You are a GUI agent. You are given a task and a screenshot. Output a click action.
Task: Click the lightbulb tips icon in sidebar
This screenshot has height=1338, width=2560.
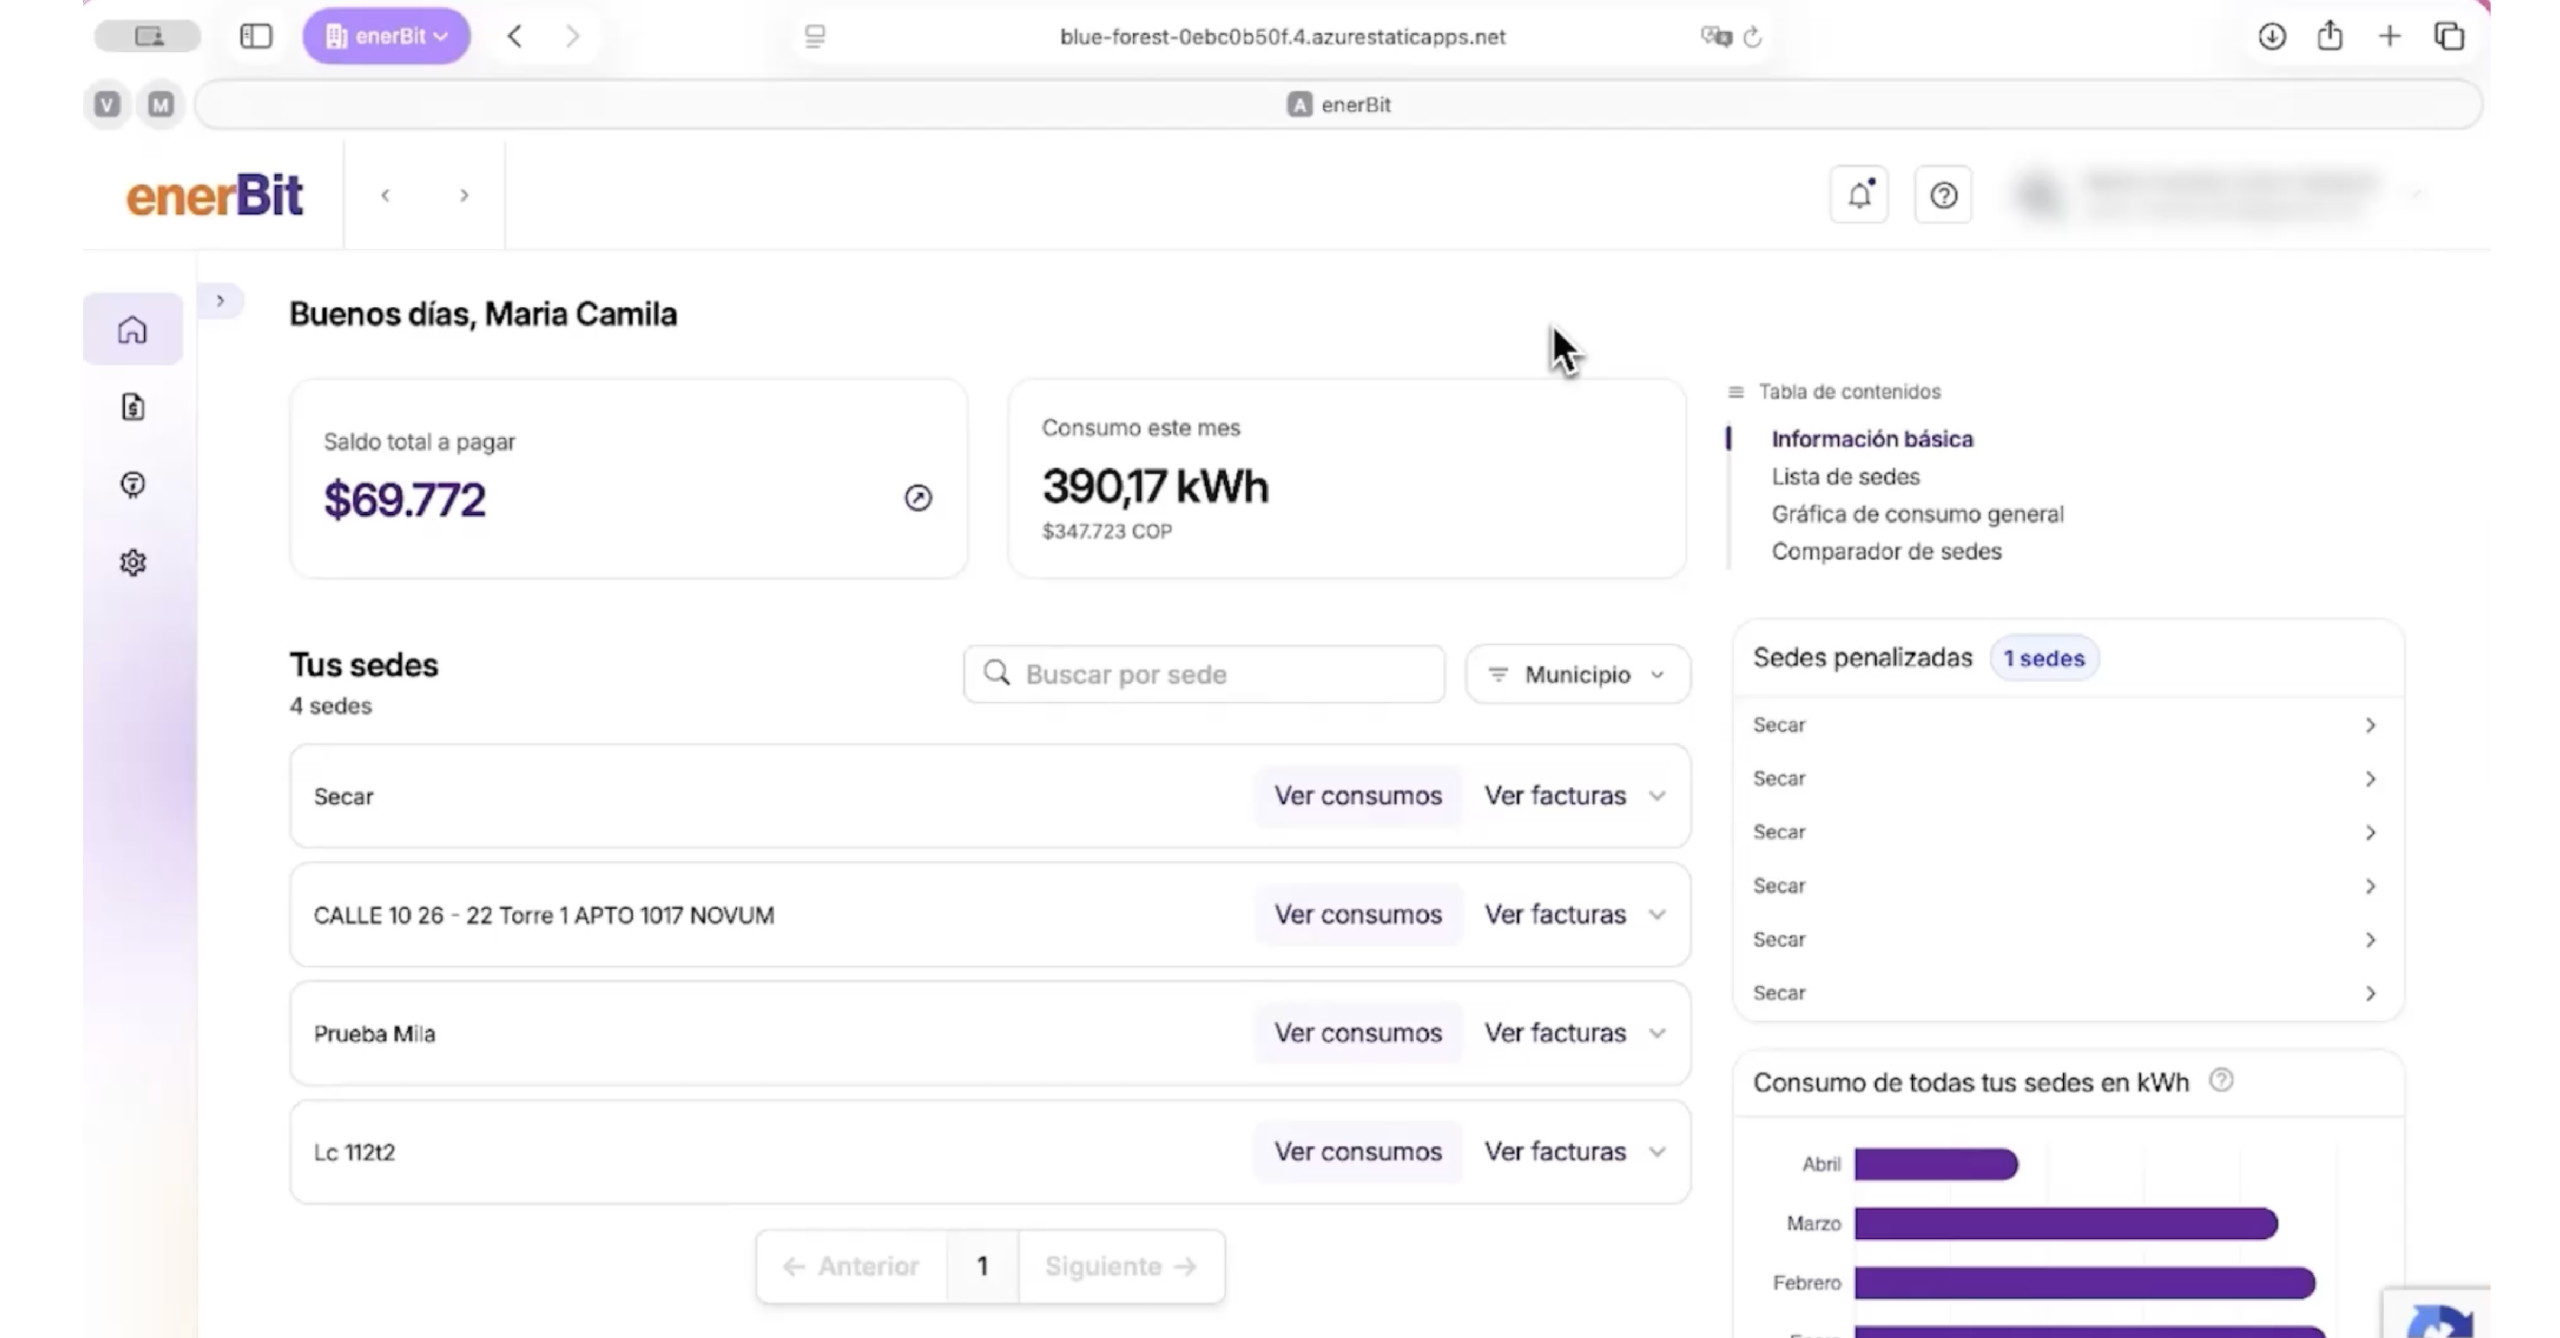tap(132, 485)
